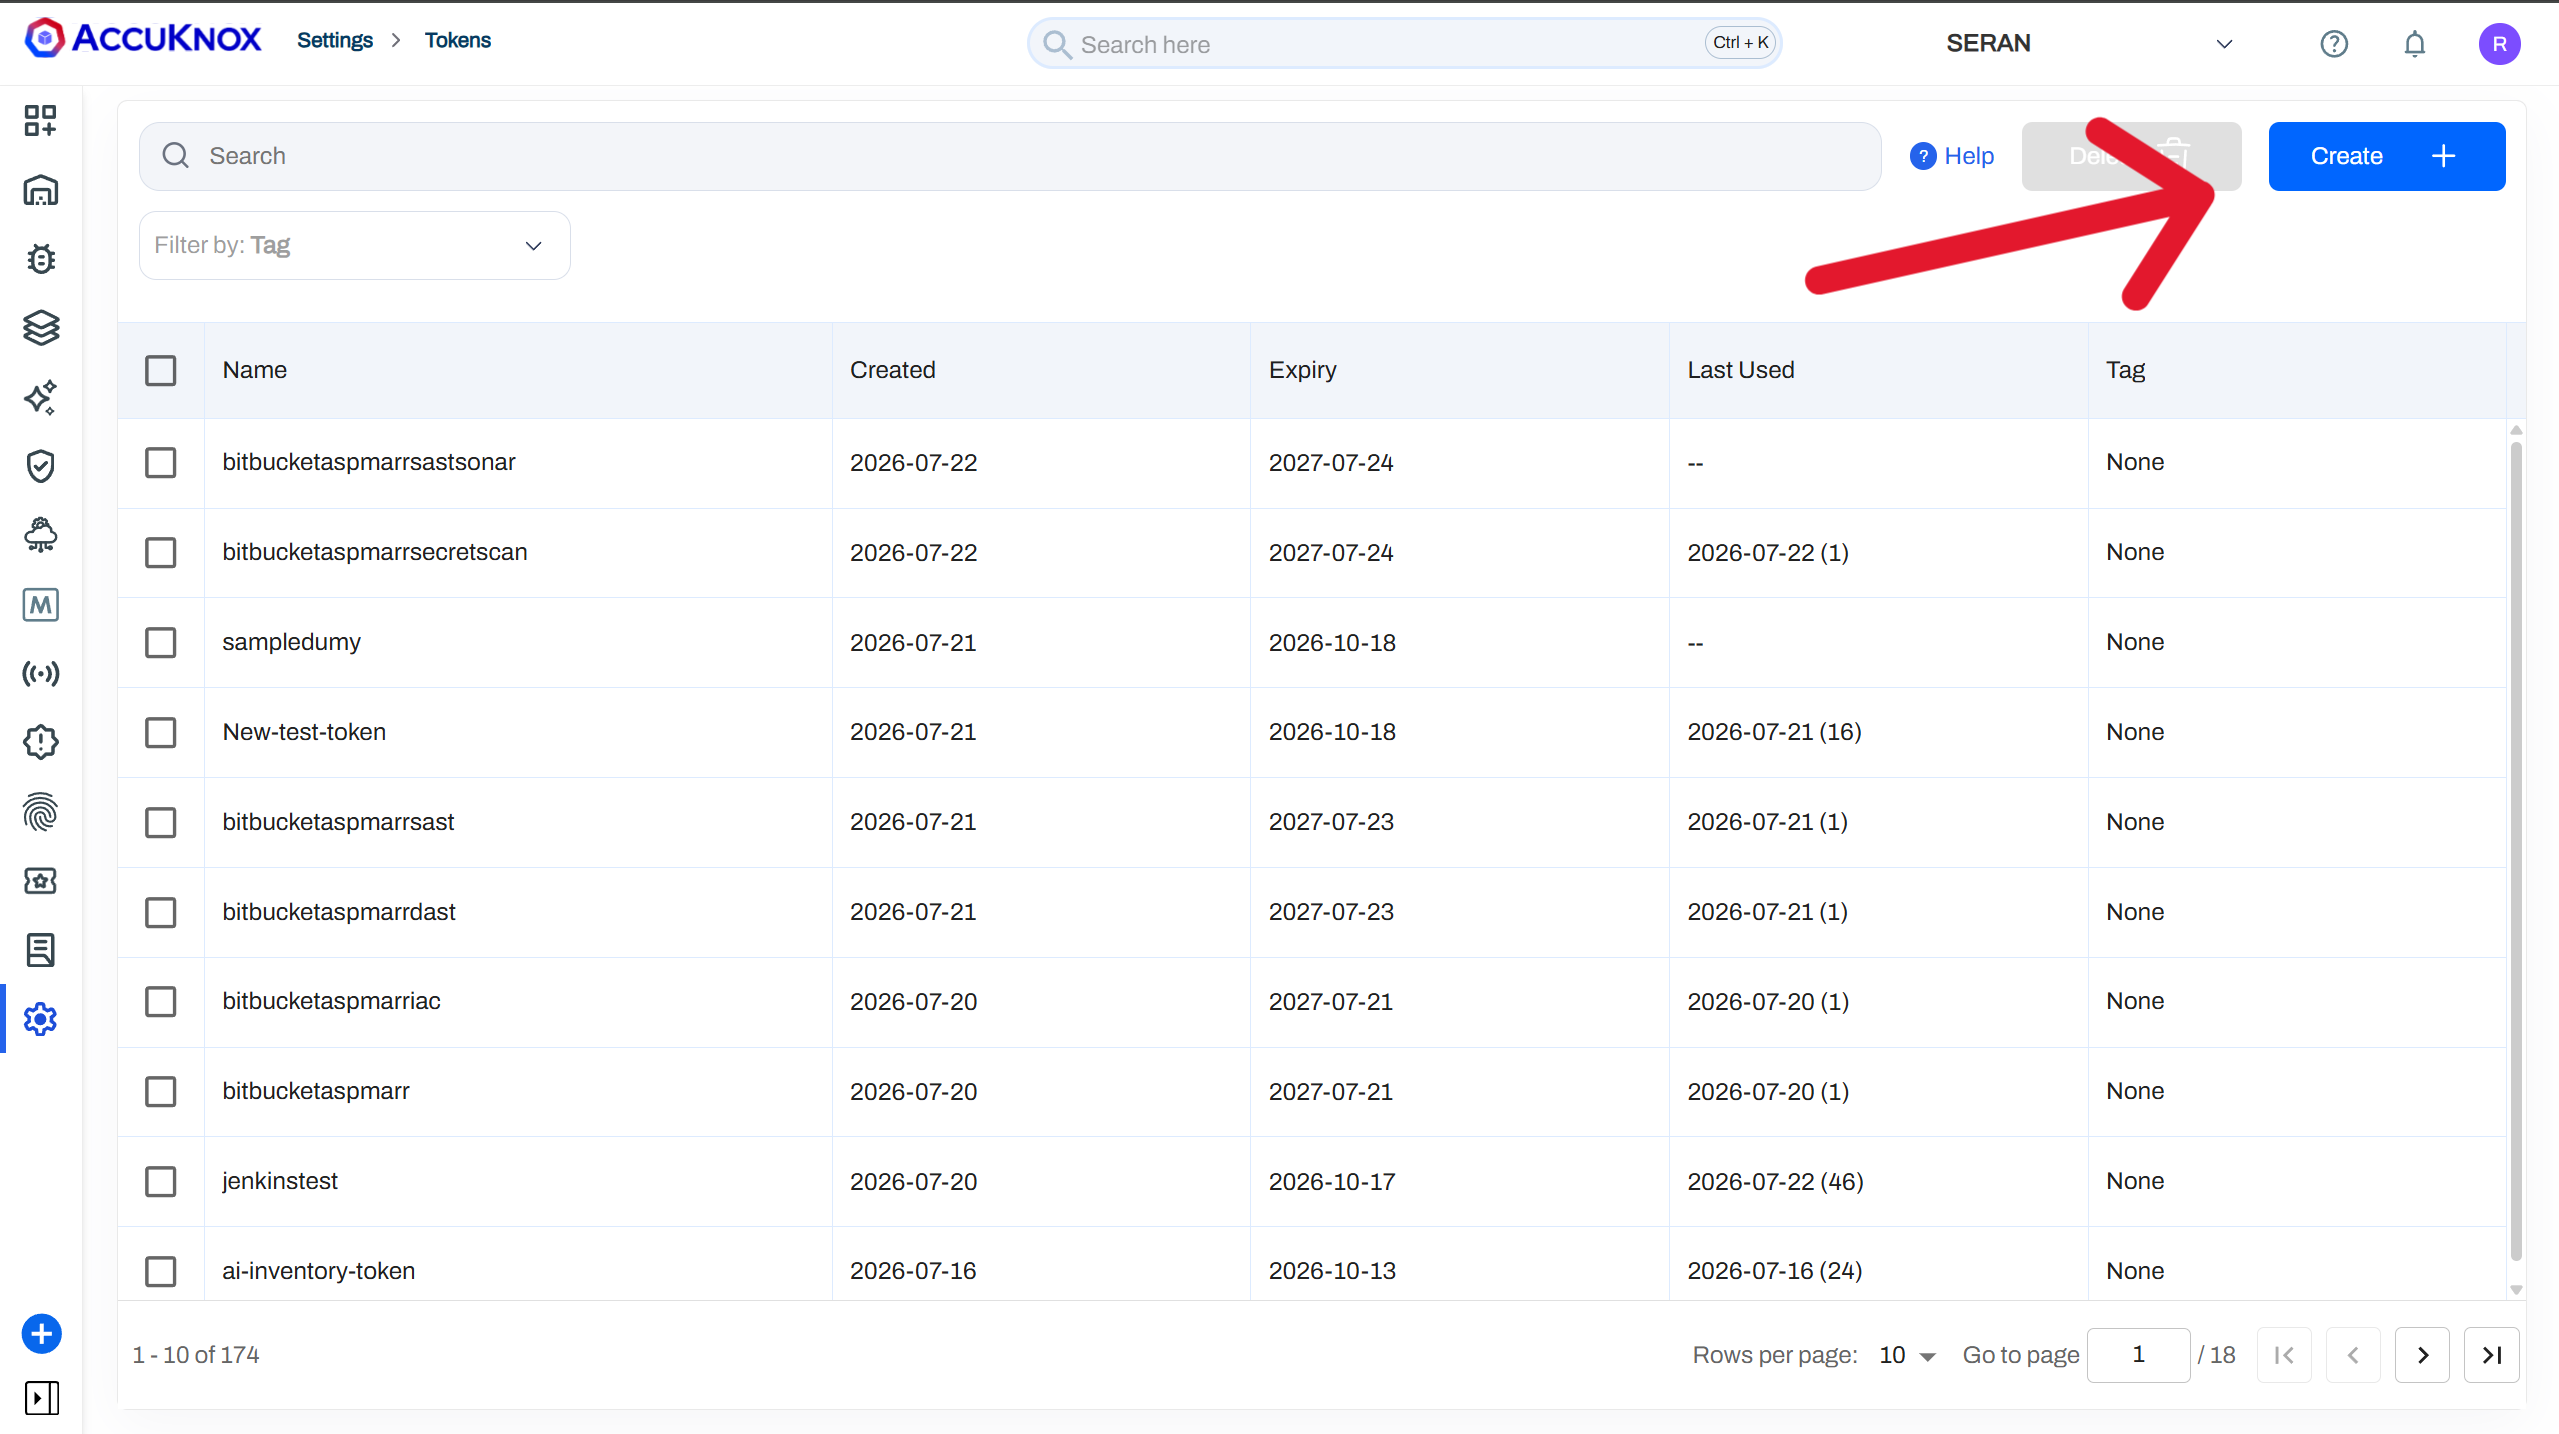Open the layers stack sidebar icon
This screenshot has height=1434, width=2559.
click(x=40, y=328)
